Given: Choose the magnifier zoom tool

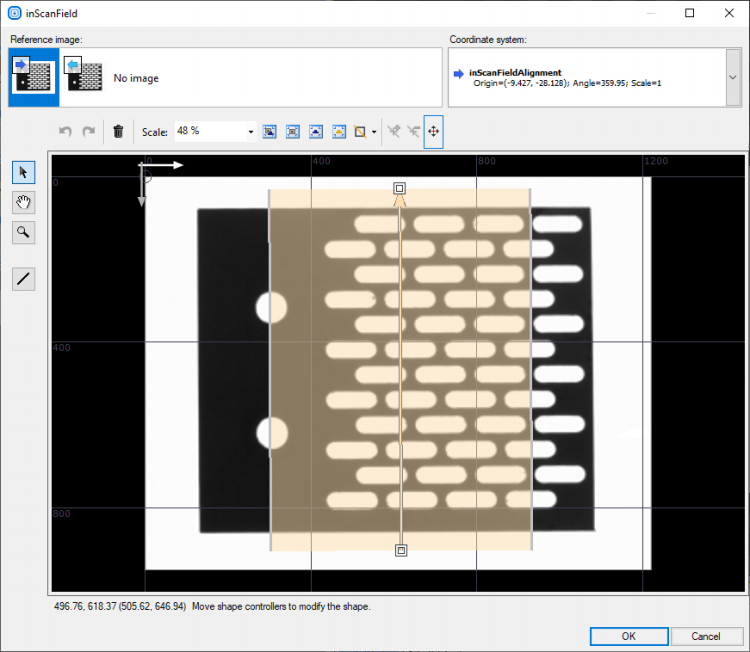Looking at the screenshot, I should pos(23,233).
